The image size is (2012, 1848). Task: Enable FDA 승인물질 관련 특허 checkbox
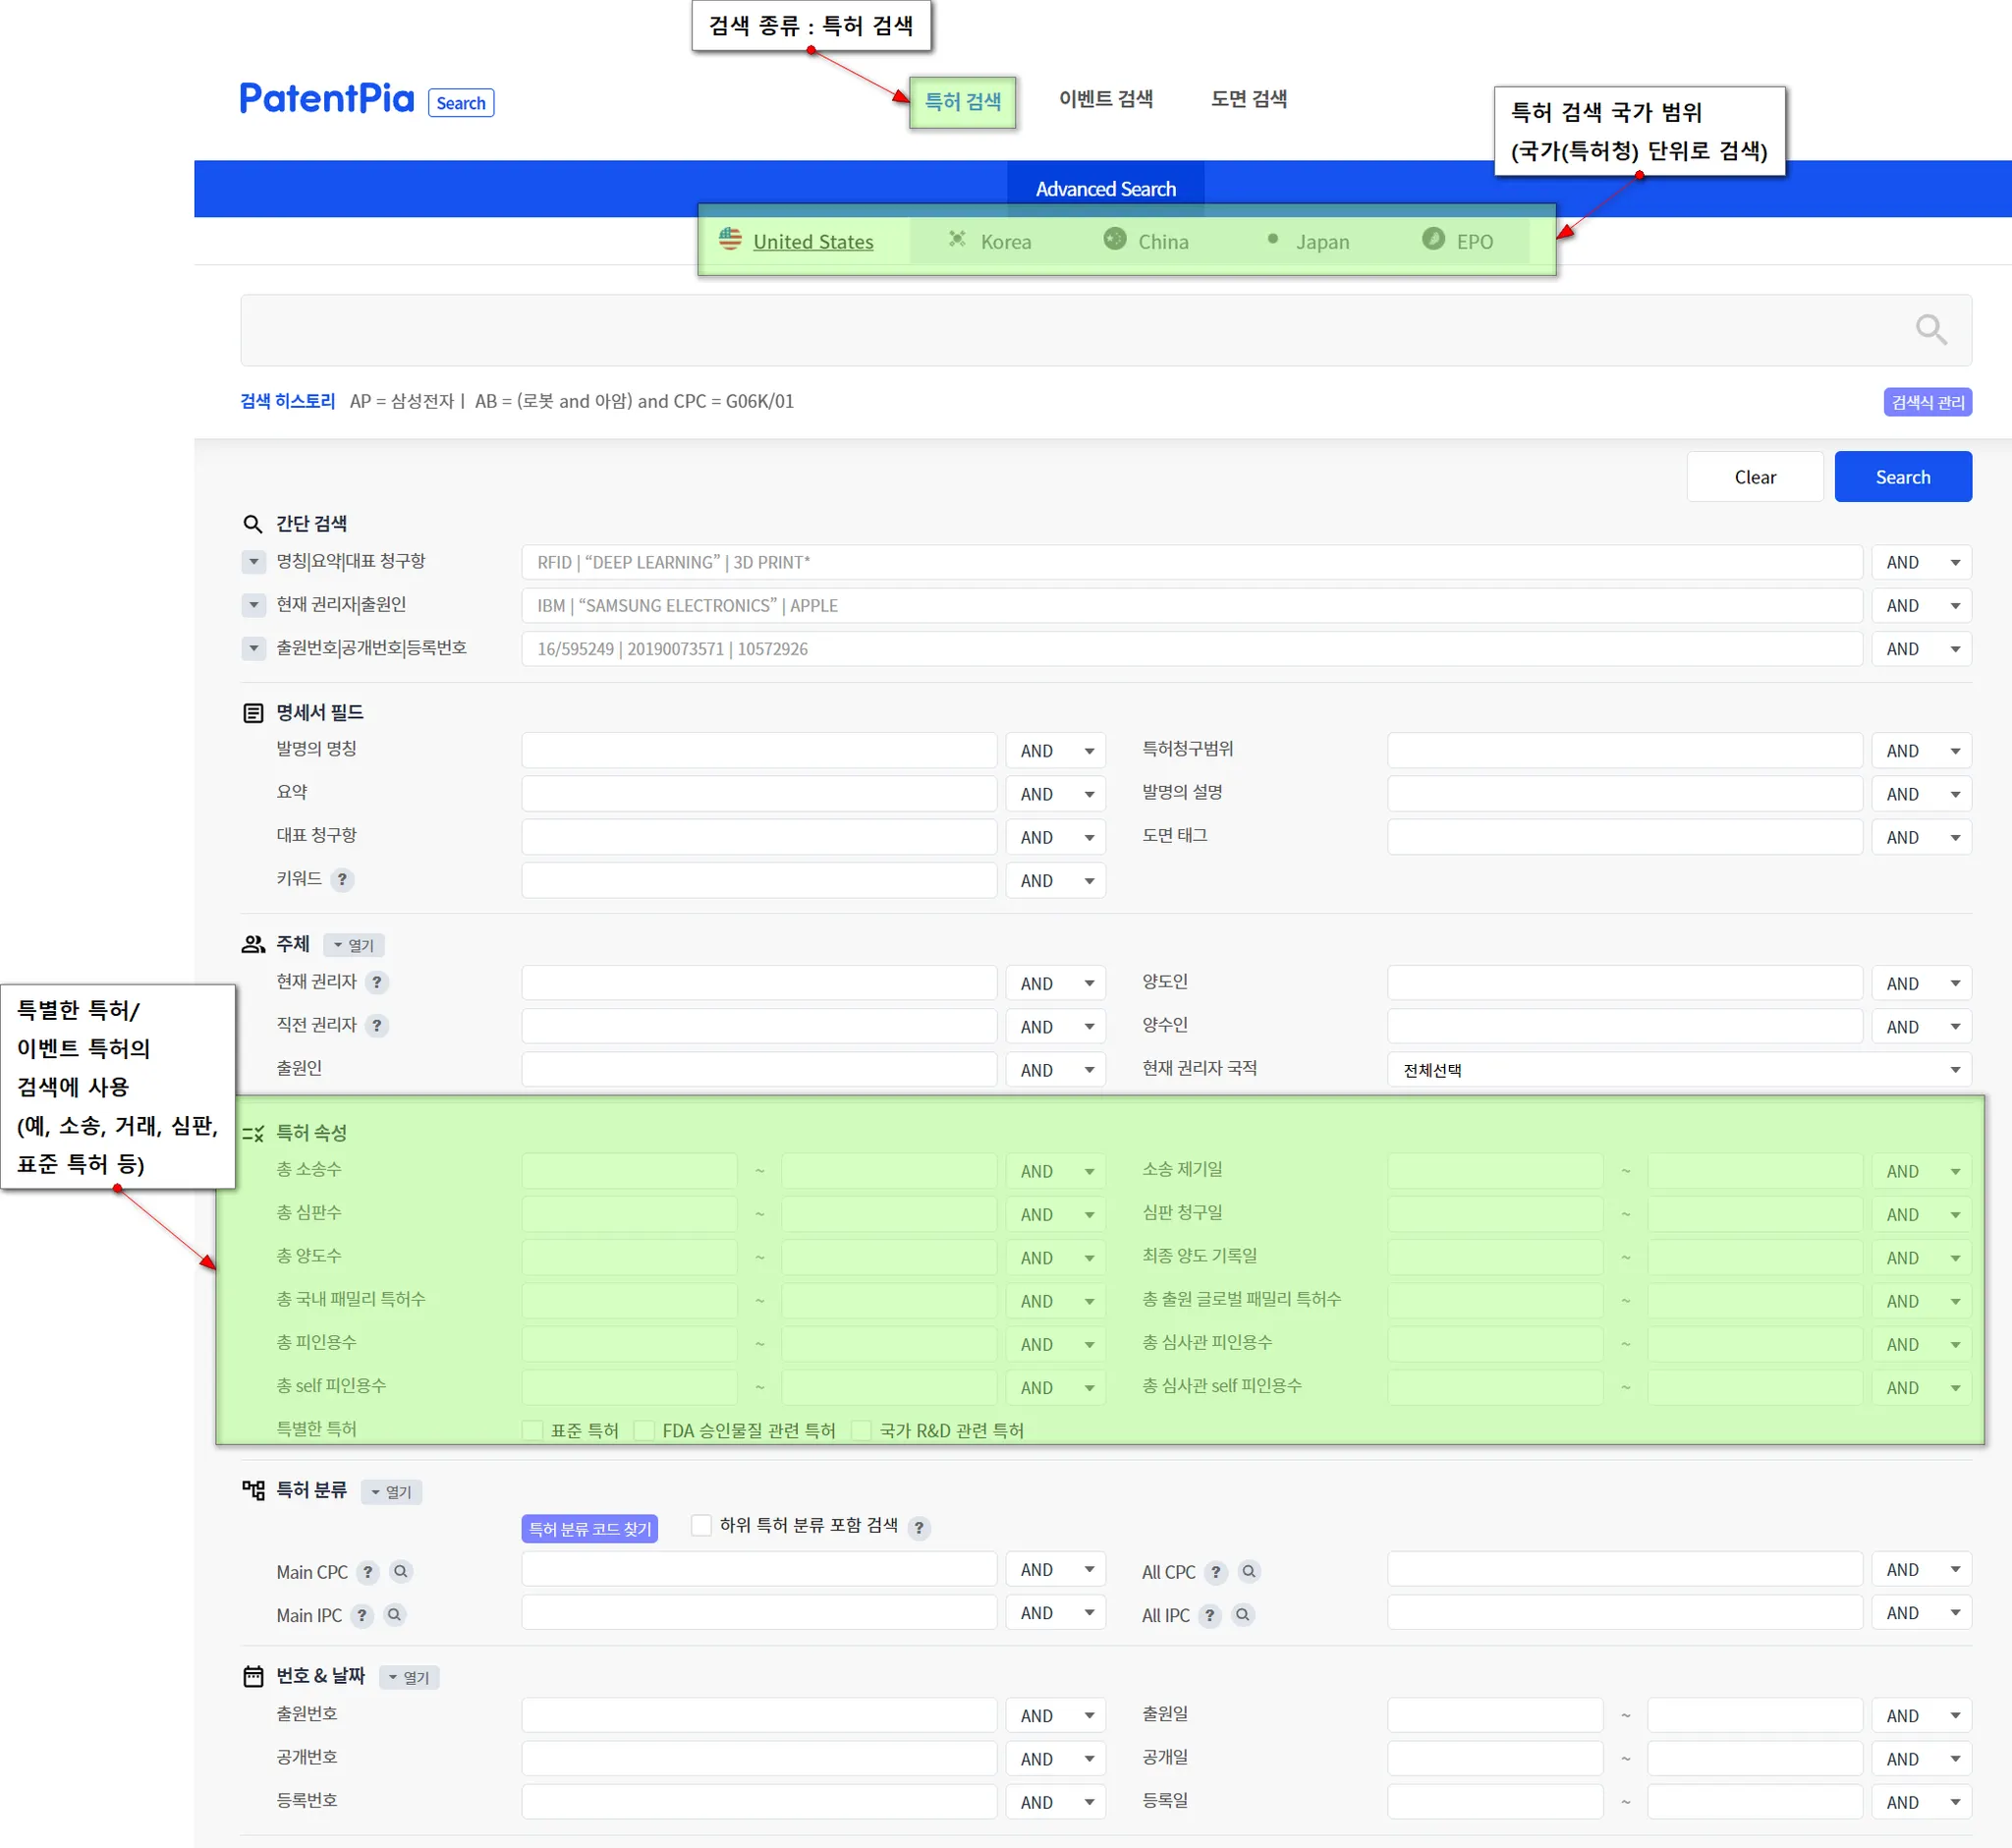tap(645, 1431)
